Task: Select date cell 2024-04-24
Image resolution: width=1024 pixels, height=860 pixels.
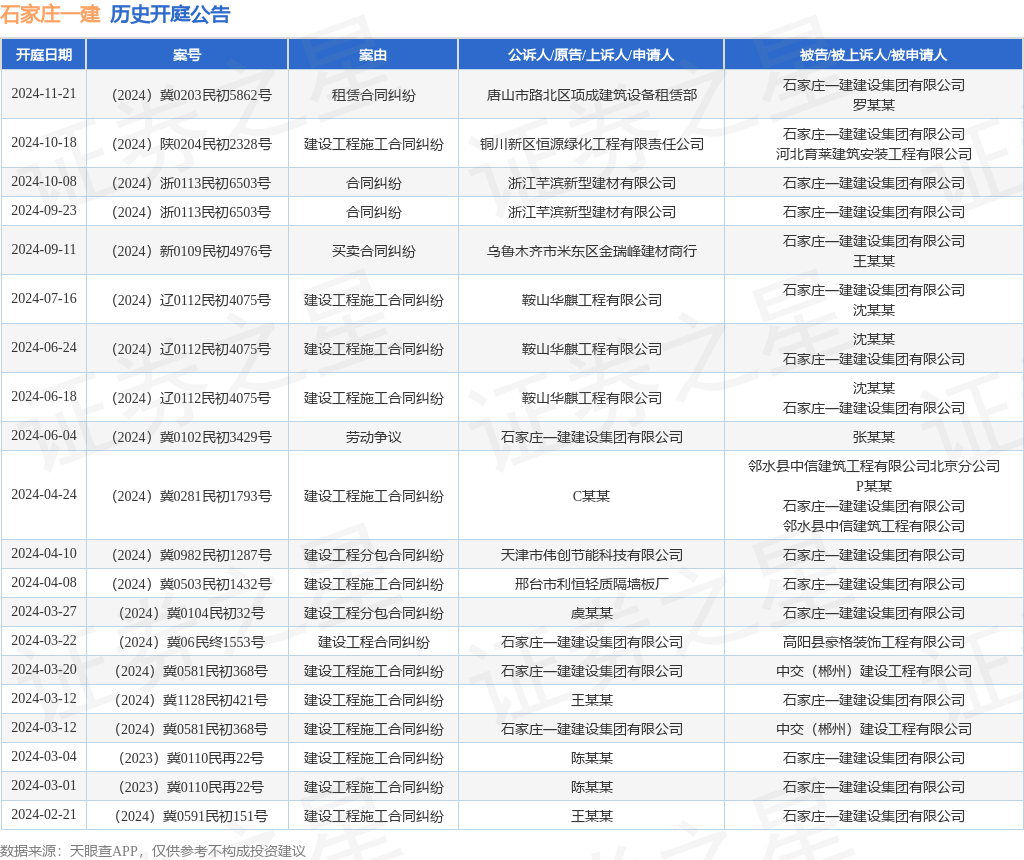Action: [44, 495]
